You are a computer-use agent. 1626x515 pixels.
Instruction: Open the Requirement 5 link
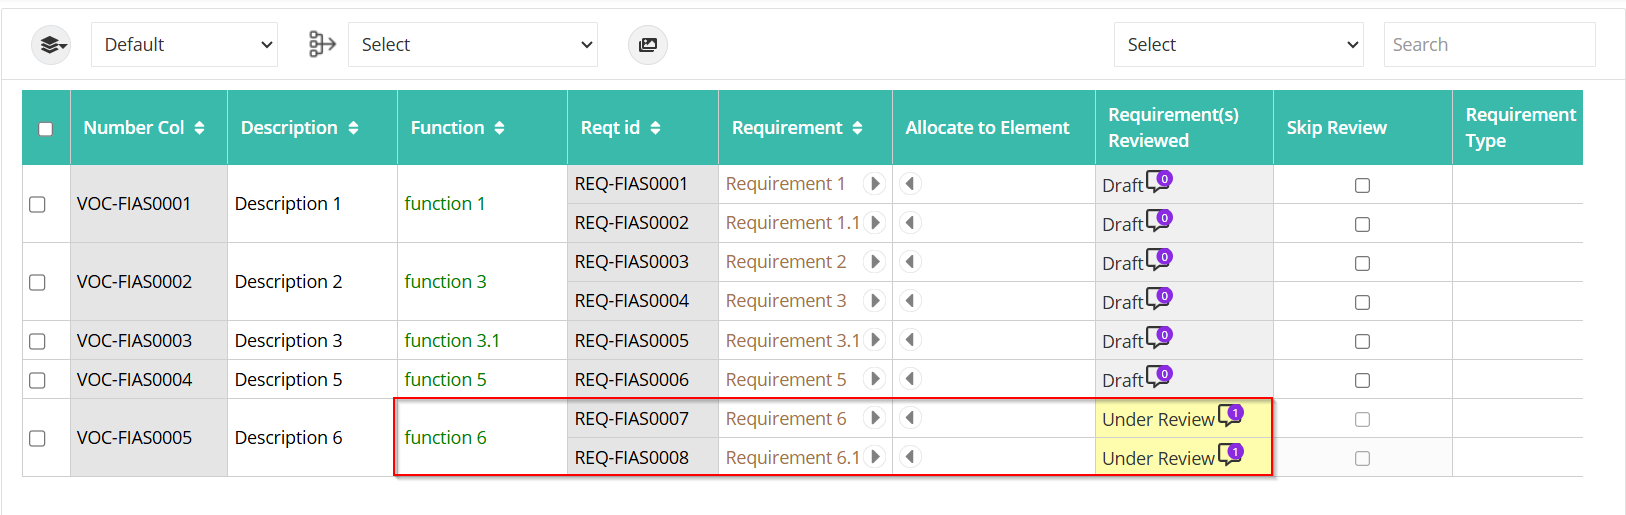786,380
